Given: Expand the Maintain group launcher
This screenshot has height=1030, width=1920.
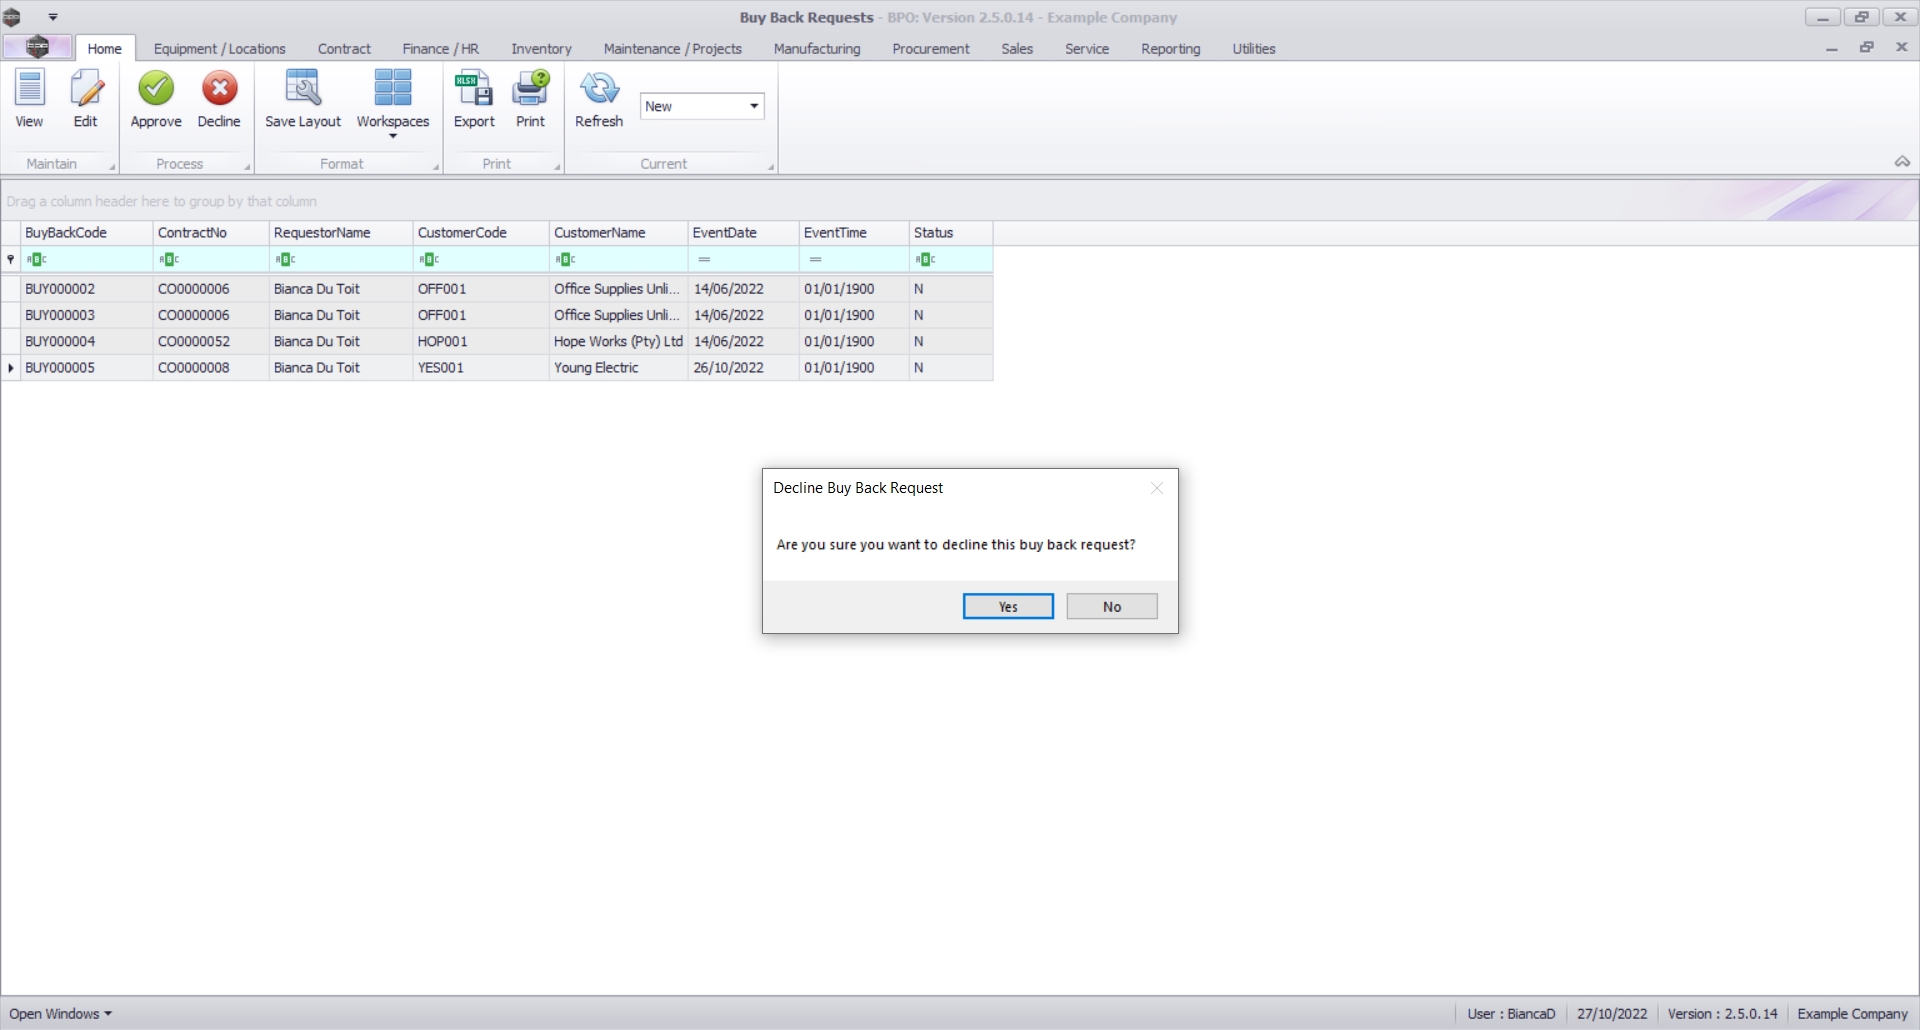Looking at the screenshot, I should 112,167.
